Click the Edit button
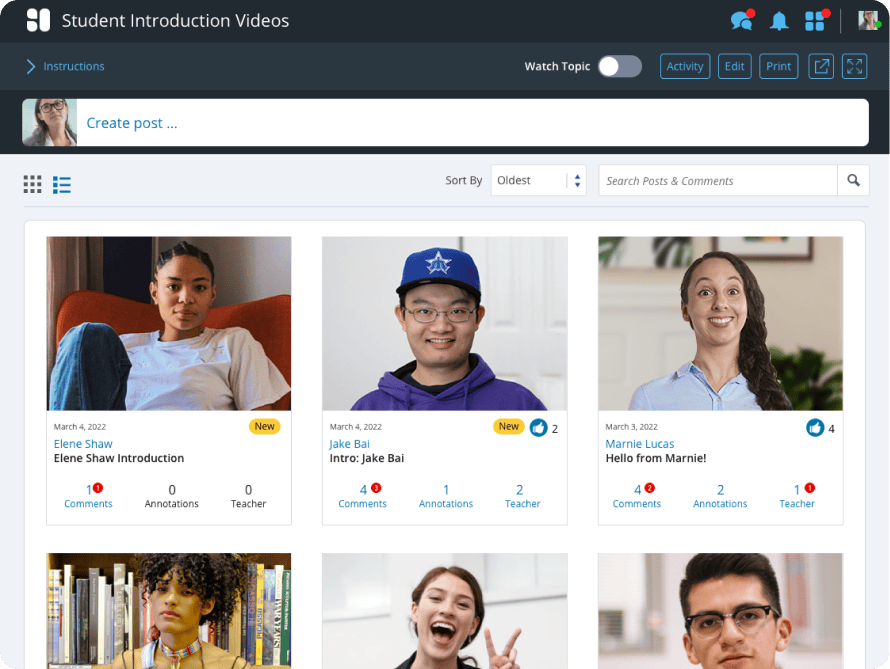This screenshot has height=669, width=890. 734,66
